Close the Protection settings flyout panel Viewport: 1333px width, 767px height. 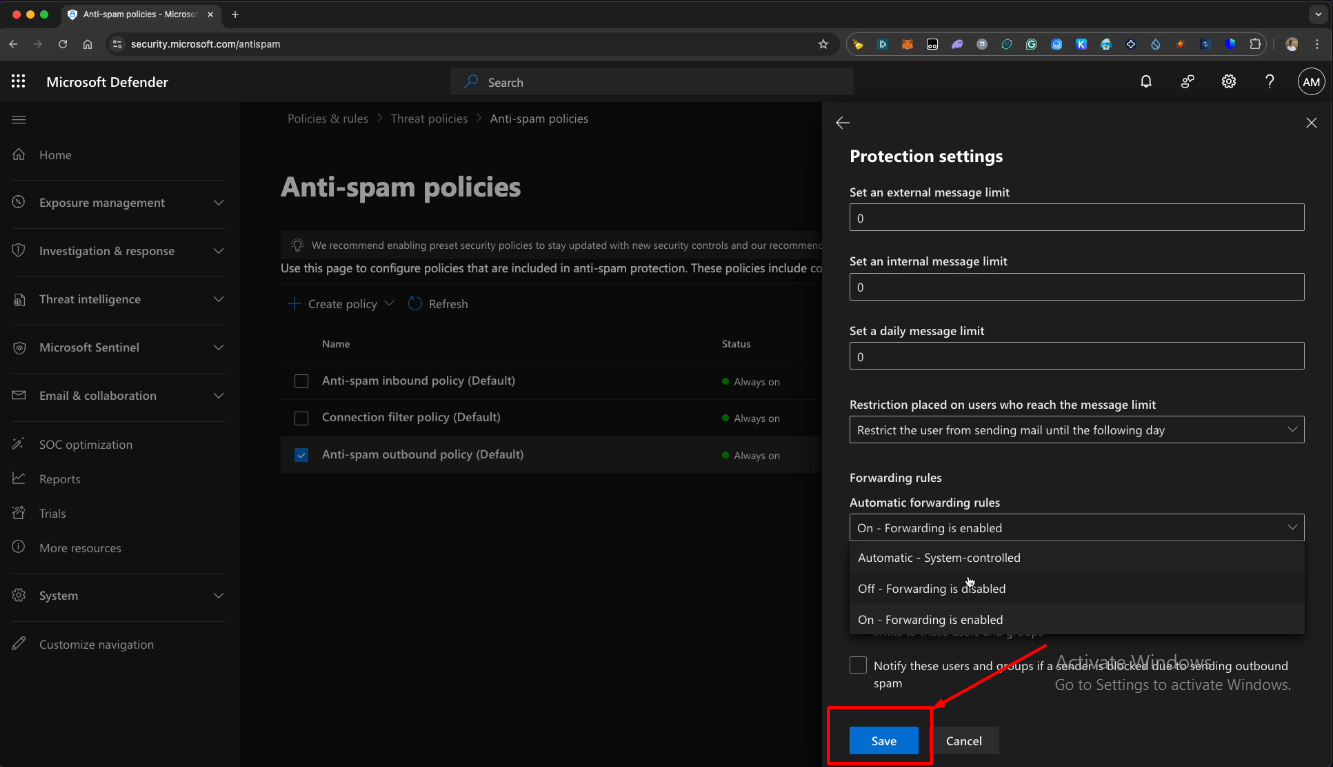(1311, 122)
